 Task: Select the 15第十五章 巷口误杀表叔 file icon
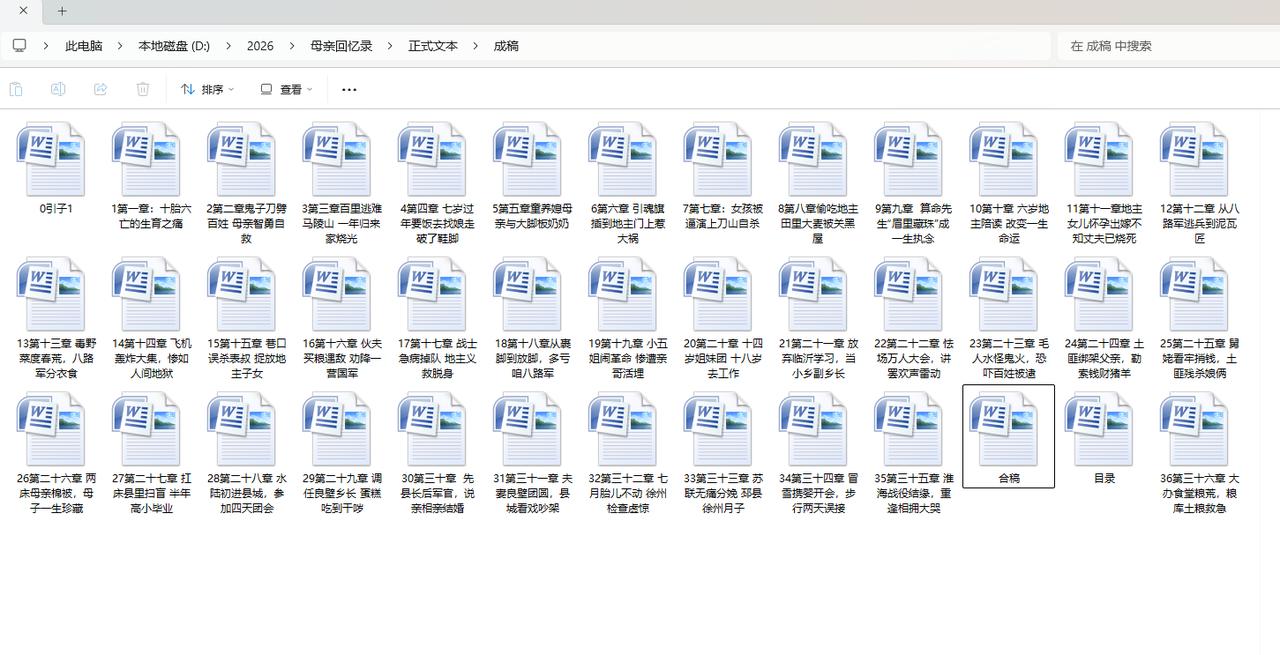pyautogui.click(x=242, y=294)
